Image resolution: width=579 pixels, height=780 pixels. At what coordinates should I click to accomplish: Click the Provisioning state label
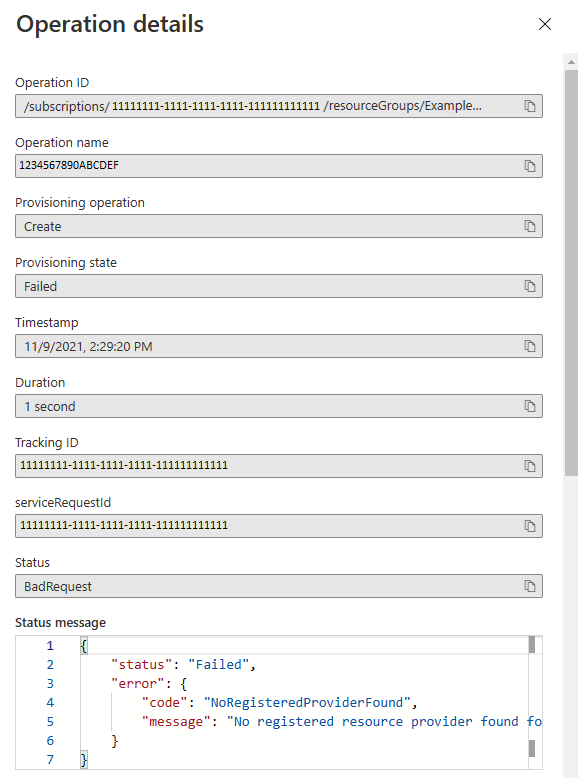pyautogui.click(x=66, y=263)
